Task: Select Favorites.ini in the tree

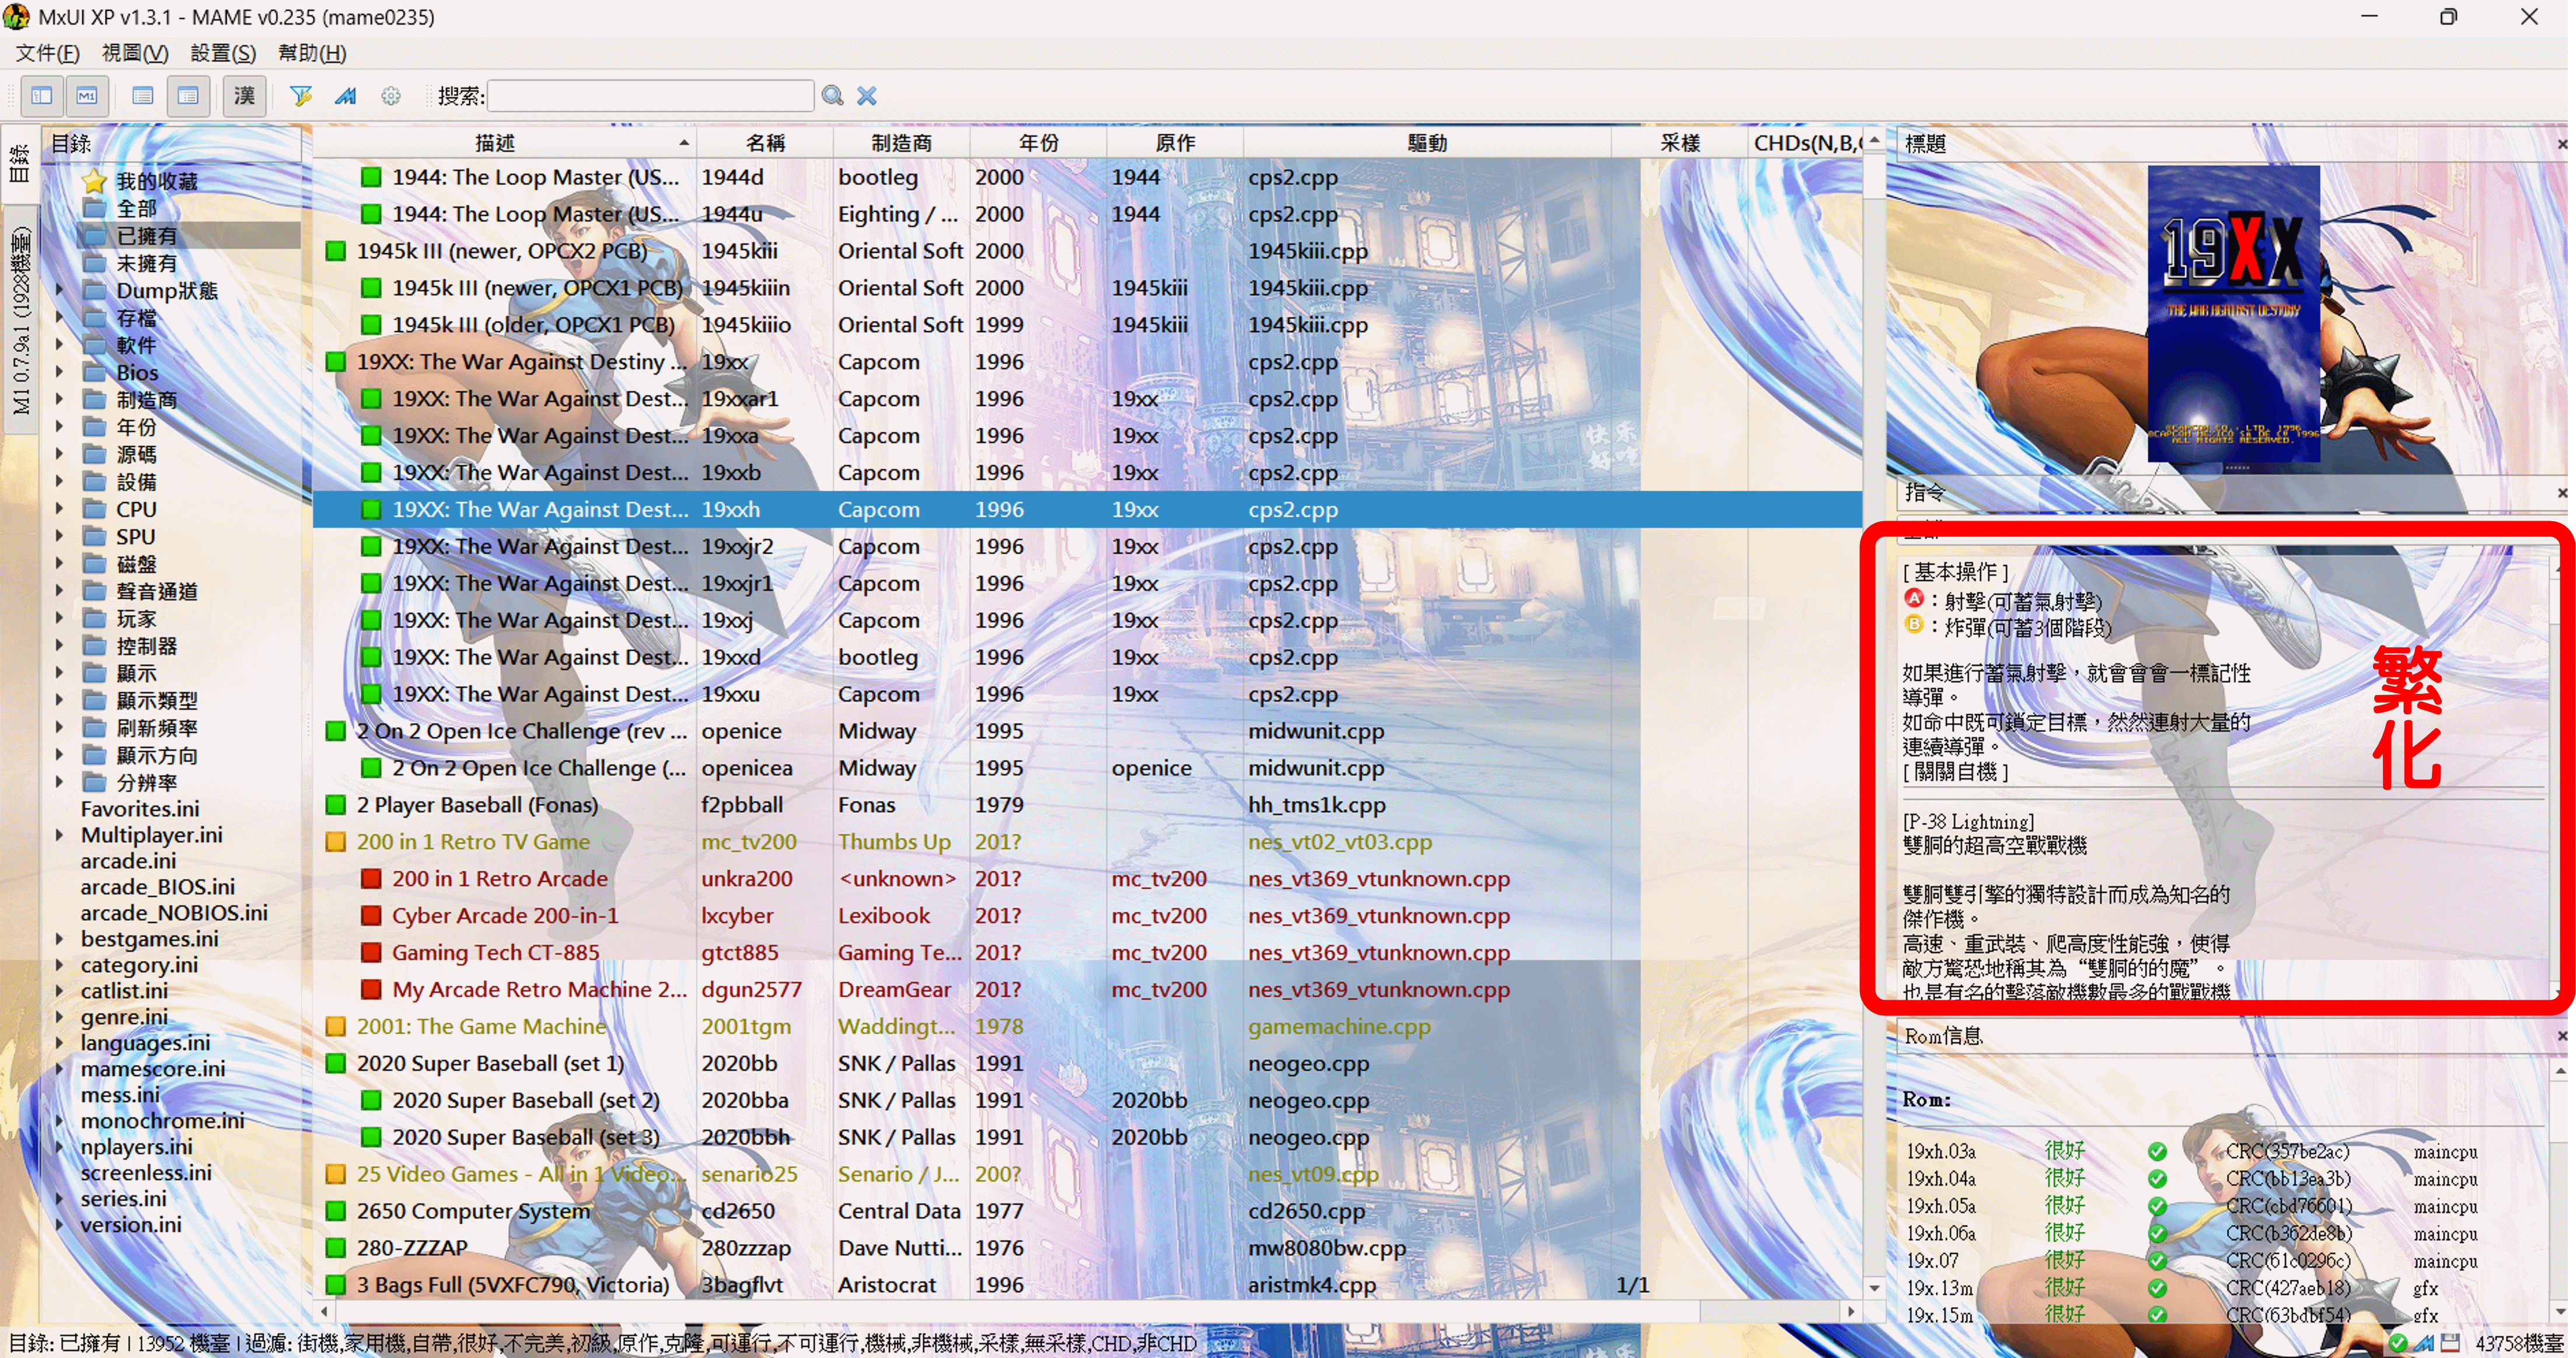Action: tap(140, 809)
